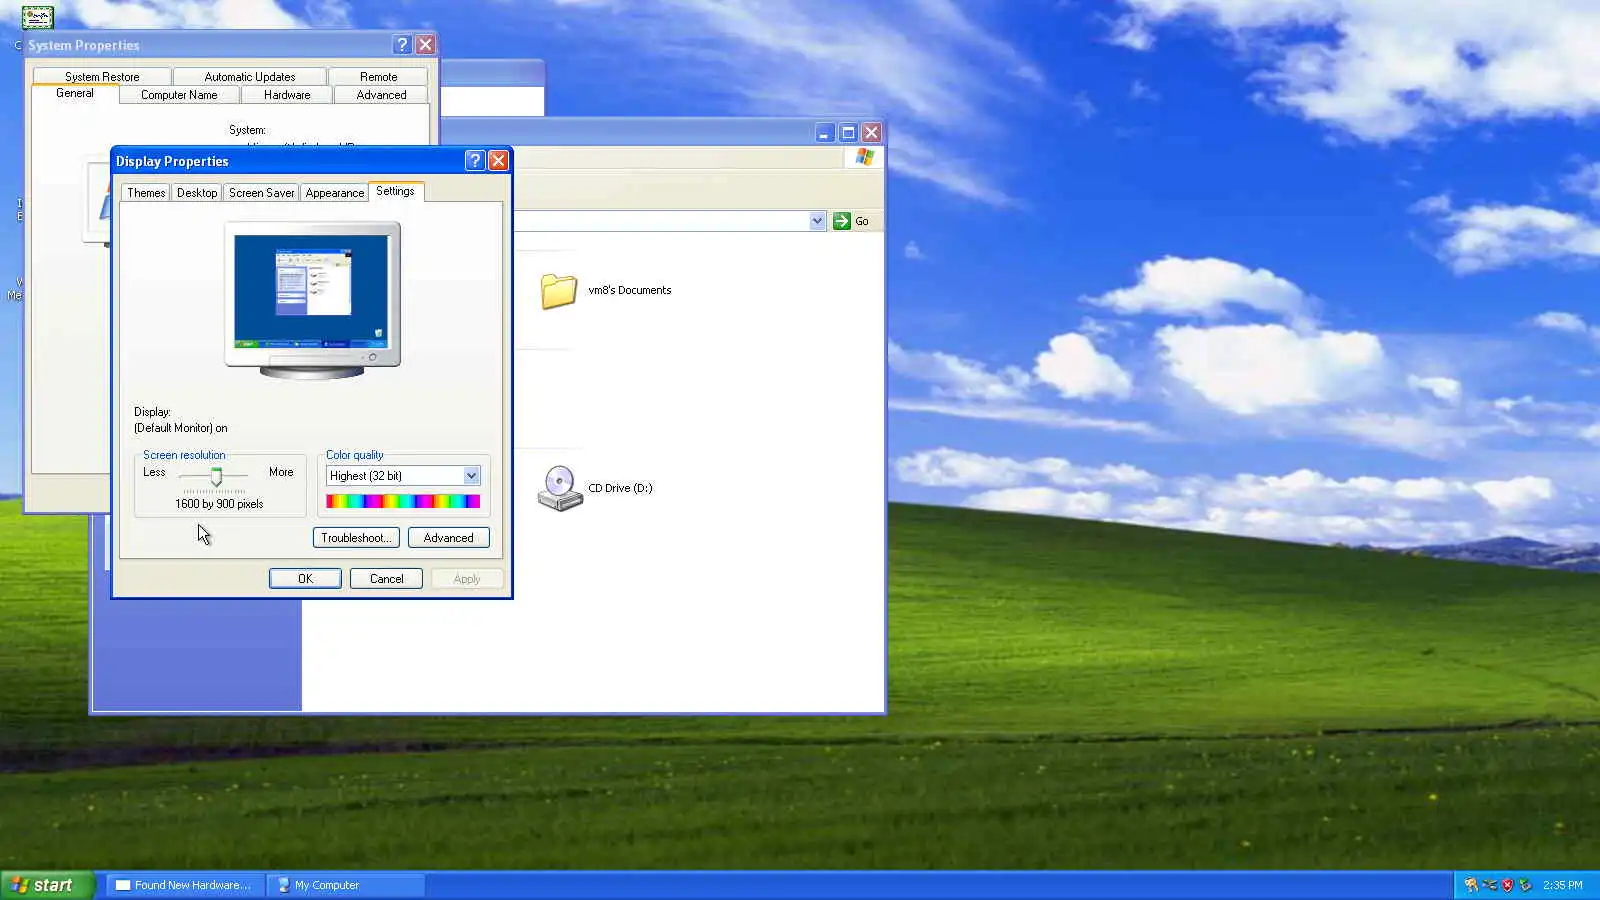Image resolution: width=1600 pixels, height=900 pixels.
Task: Click the "vm8's Documents" folder label
Action: (630, 291)
